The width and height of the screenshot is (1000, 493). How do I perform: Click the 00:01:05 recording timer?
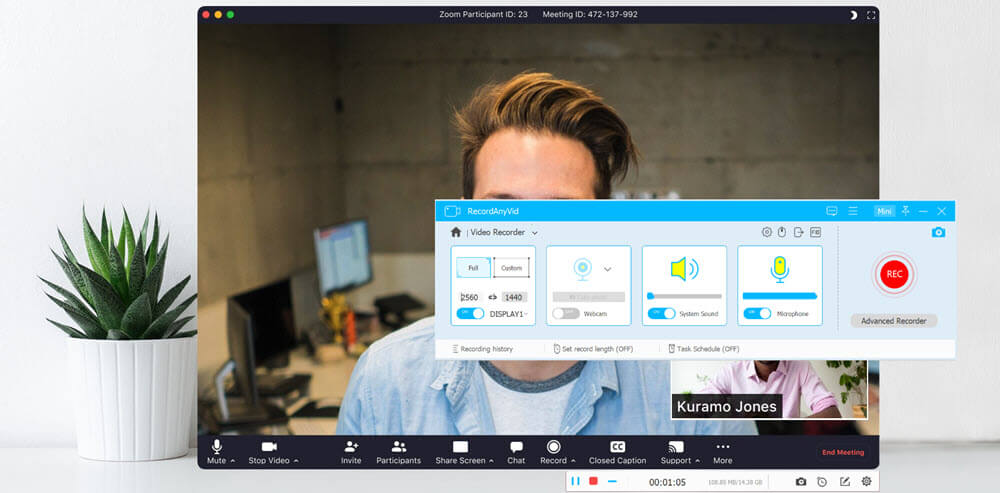[x=667, y=482]
